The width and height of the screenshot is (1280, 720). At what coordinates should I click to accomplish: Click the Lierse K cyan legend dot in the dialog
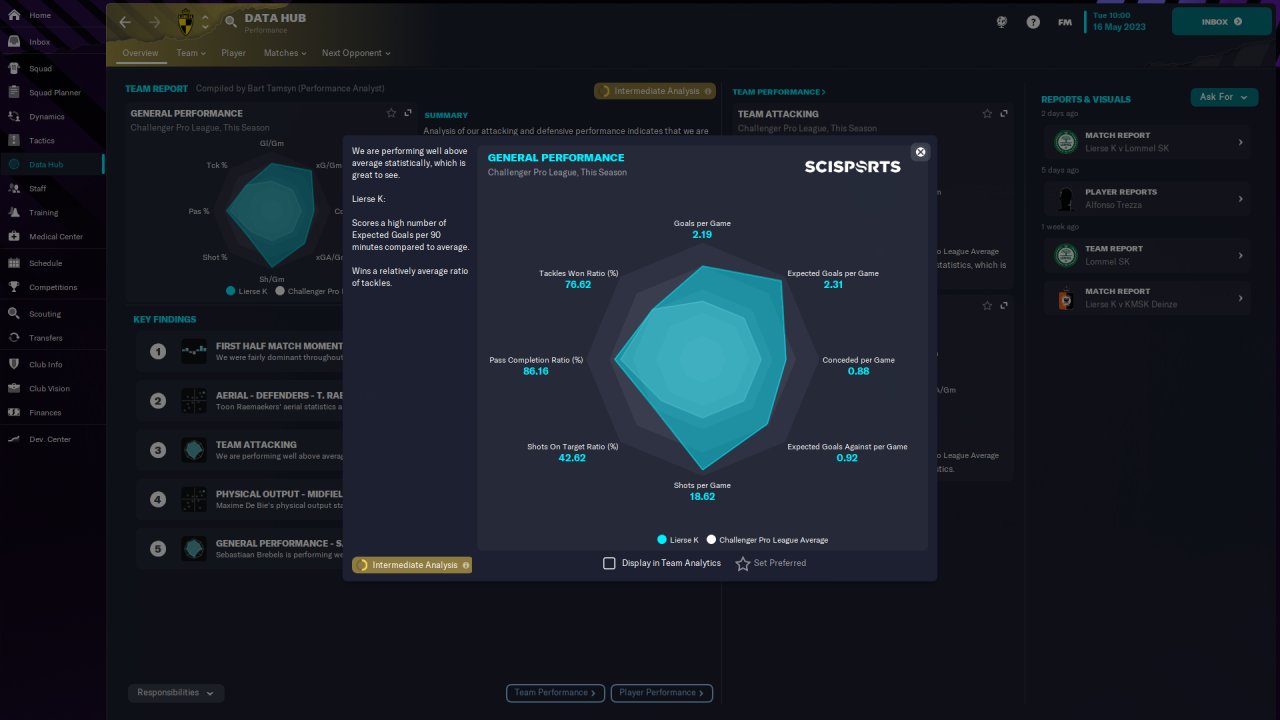(x=662, y=539)
